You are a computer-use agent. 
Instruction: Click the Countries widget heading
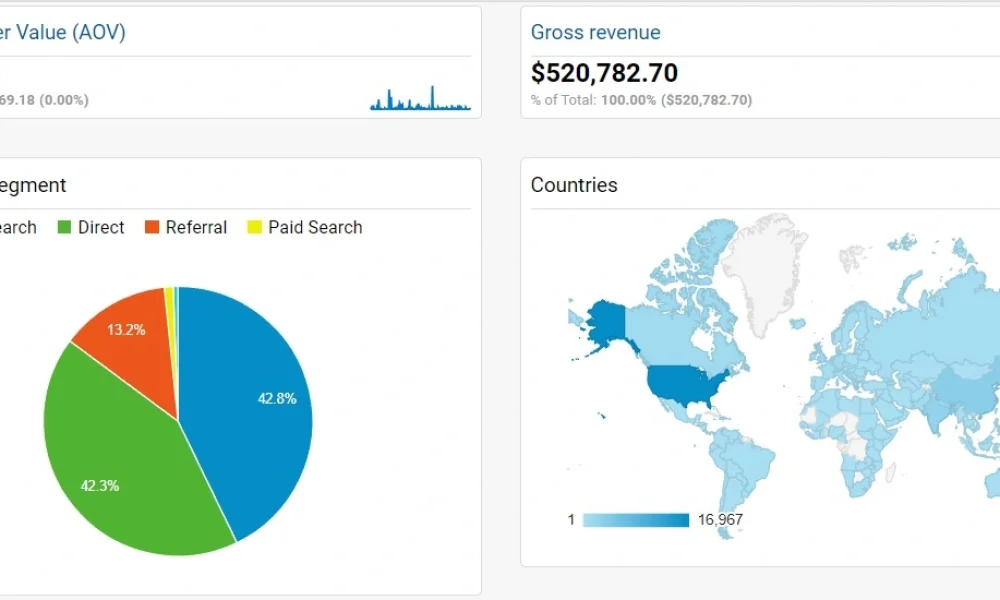[574, 185]
